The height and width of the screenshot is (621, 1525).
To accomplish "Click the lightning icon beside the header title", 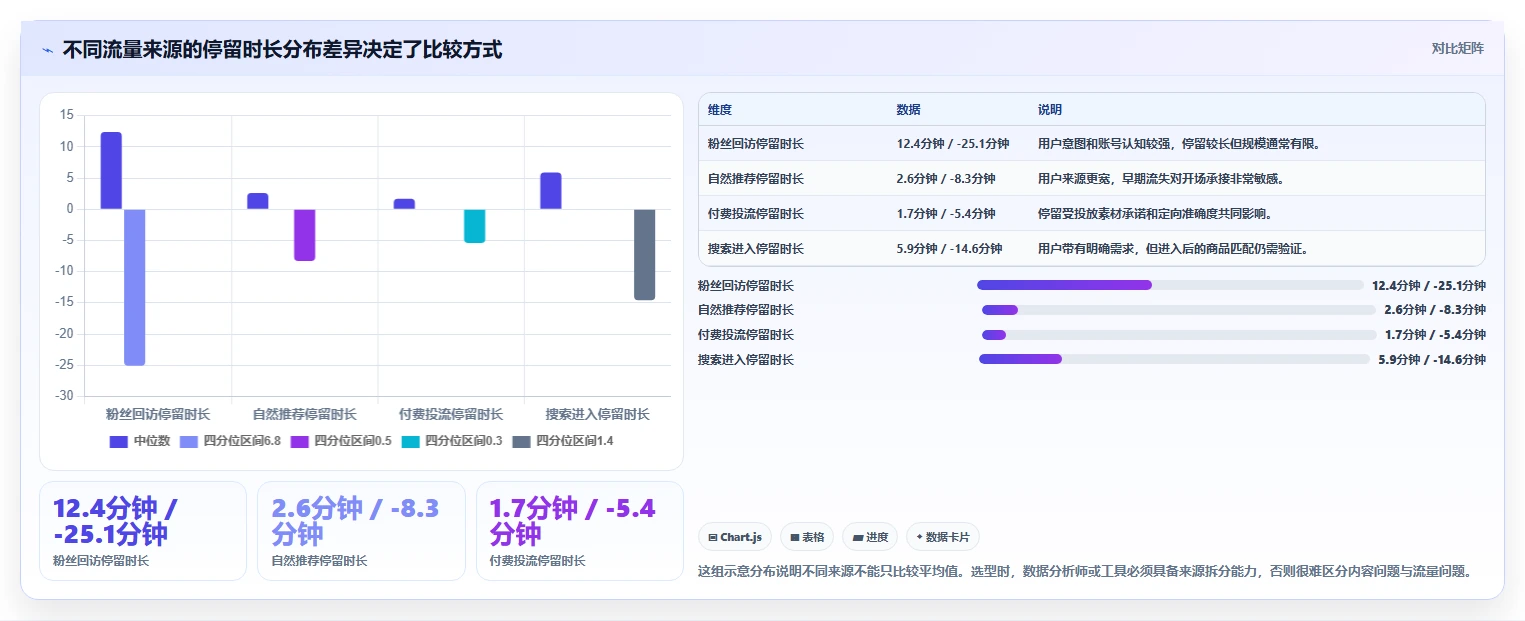I will [47, 50].
